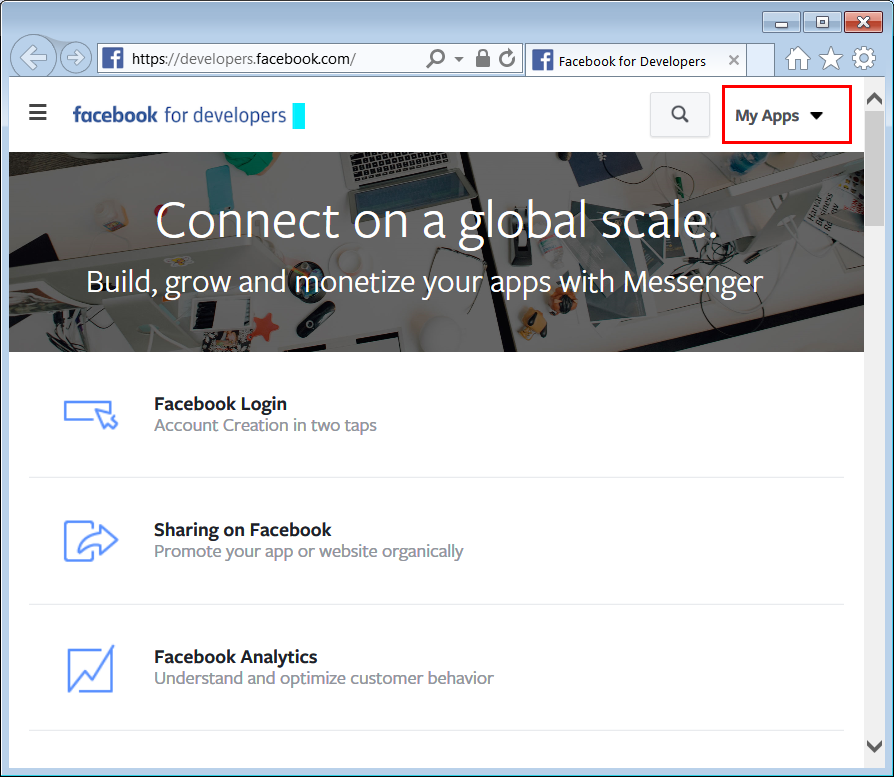Click the Facebook Analytics chart icon
The height and width of the screenshot is (777, 894).
coord(91,669)
